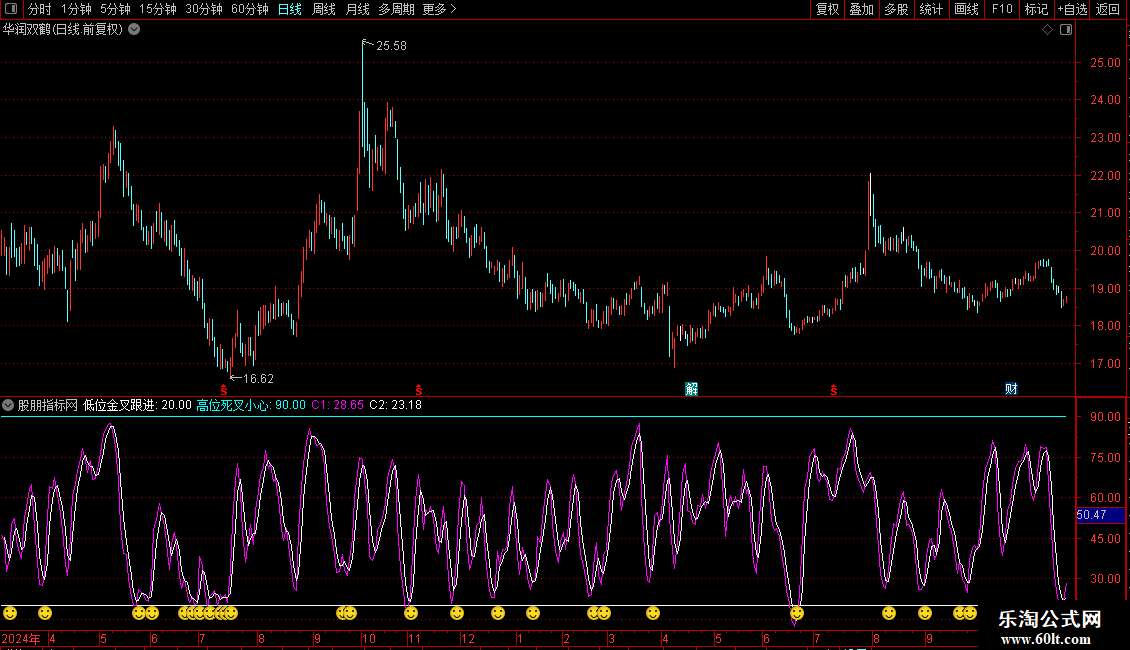Click the 解 unlock event marker
Image resolution: width=1130 pixels, height=650 pixels.
(691, 389)
